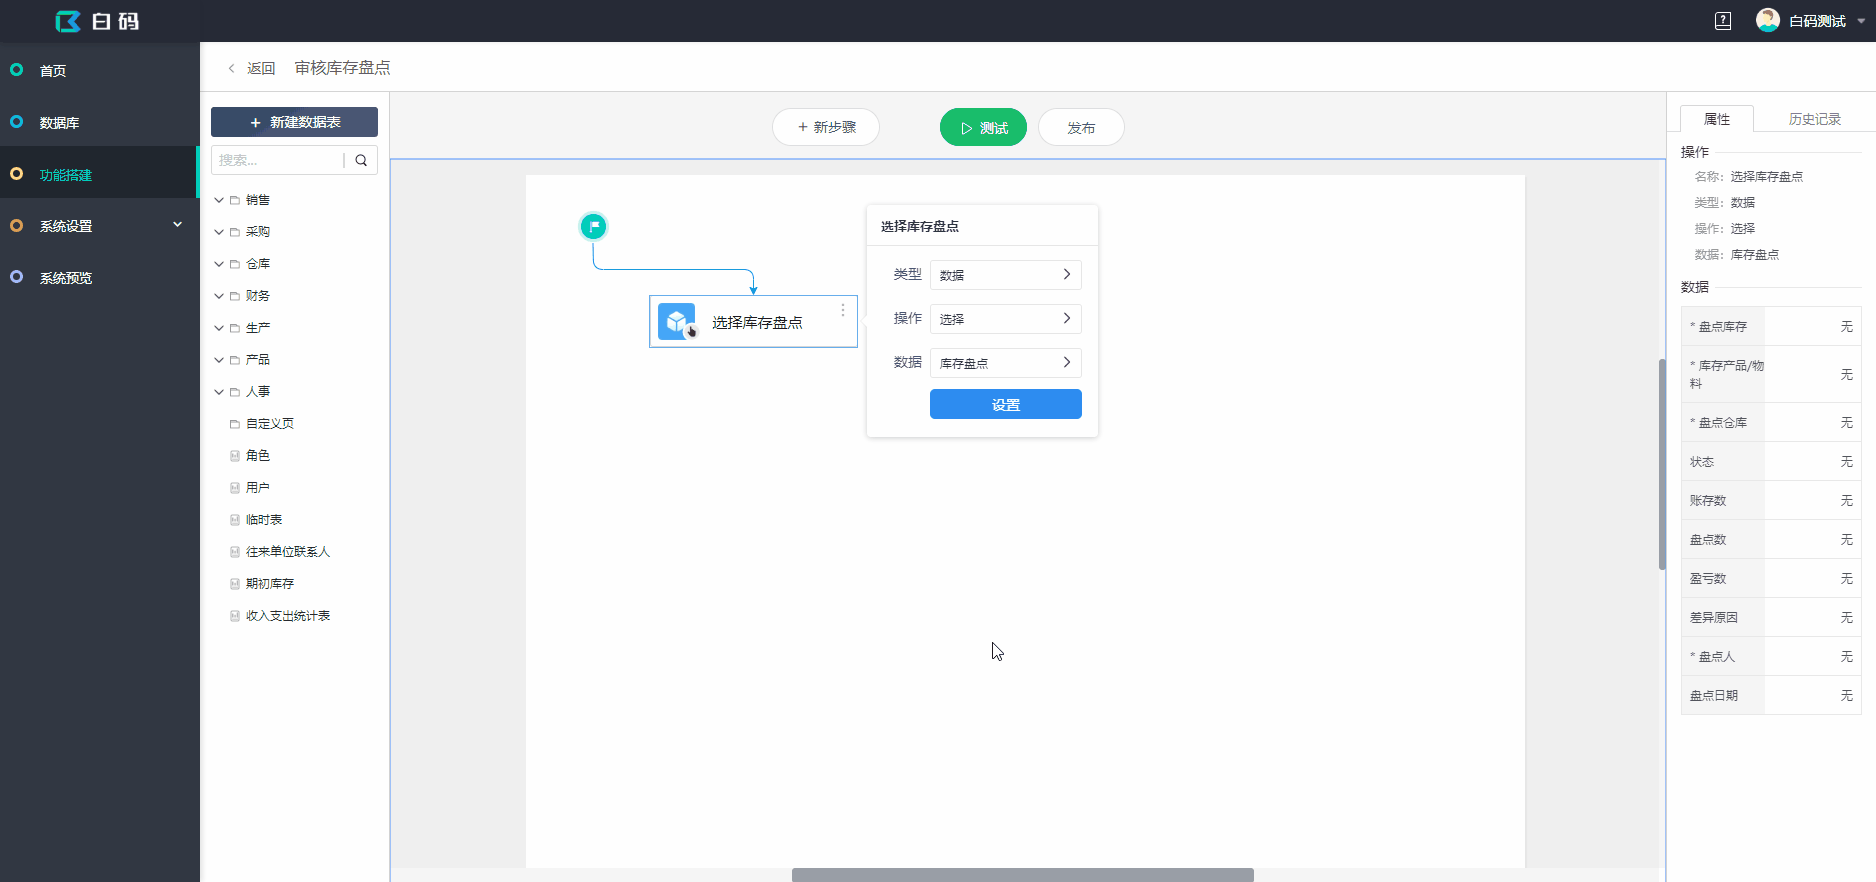
Task: Click the user avatar in header
Action: click(x=1767, y=20)
